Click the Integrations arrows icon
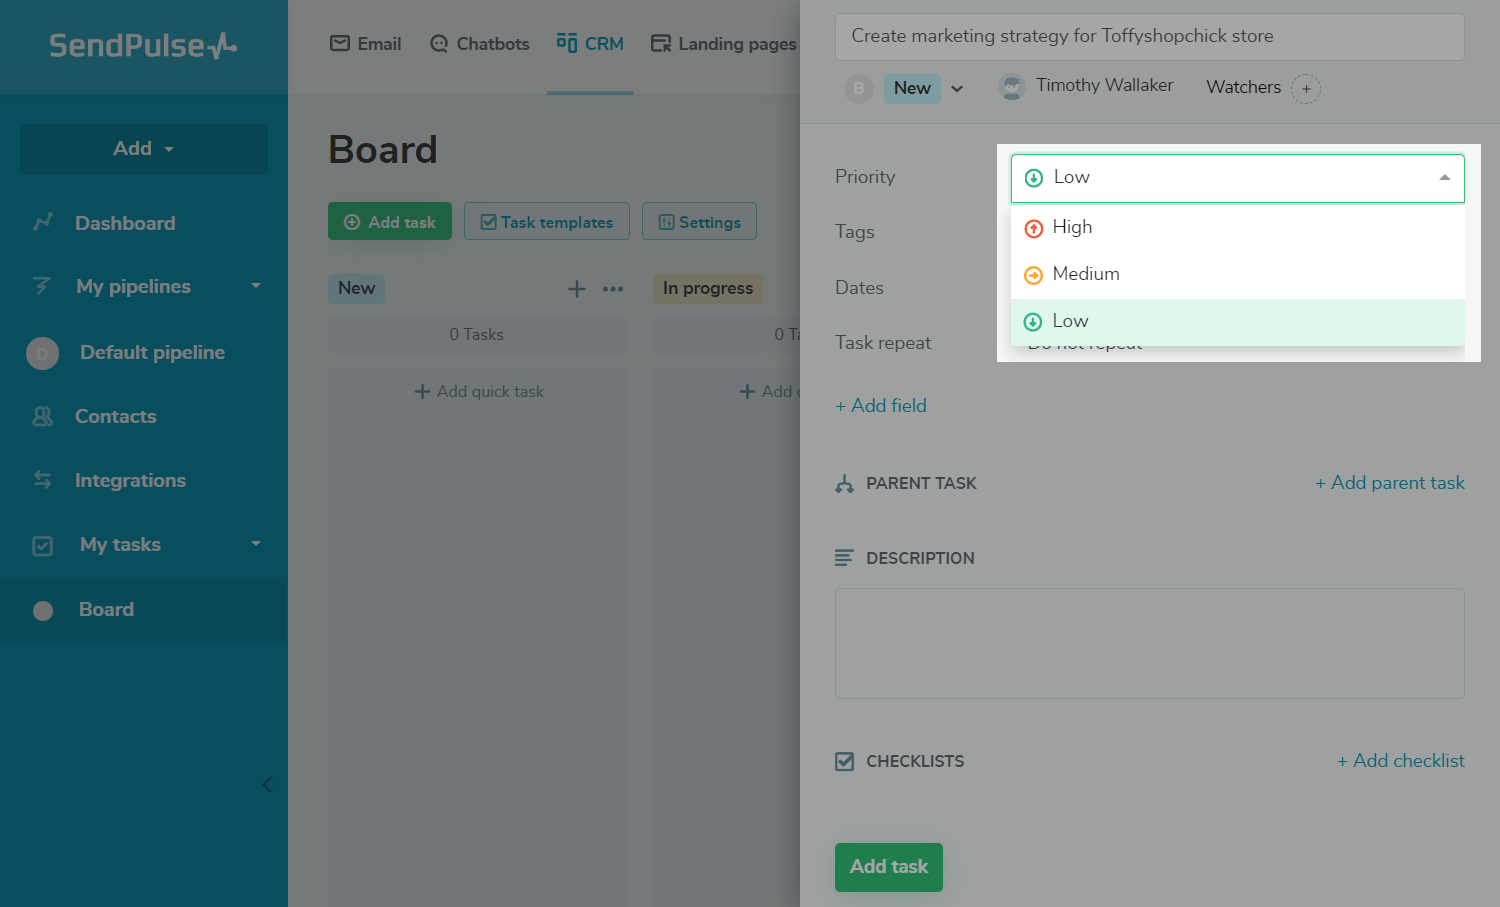The height and width of the screenshot is (907, 1500). [42, 480]
